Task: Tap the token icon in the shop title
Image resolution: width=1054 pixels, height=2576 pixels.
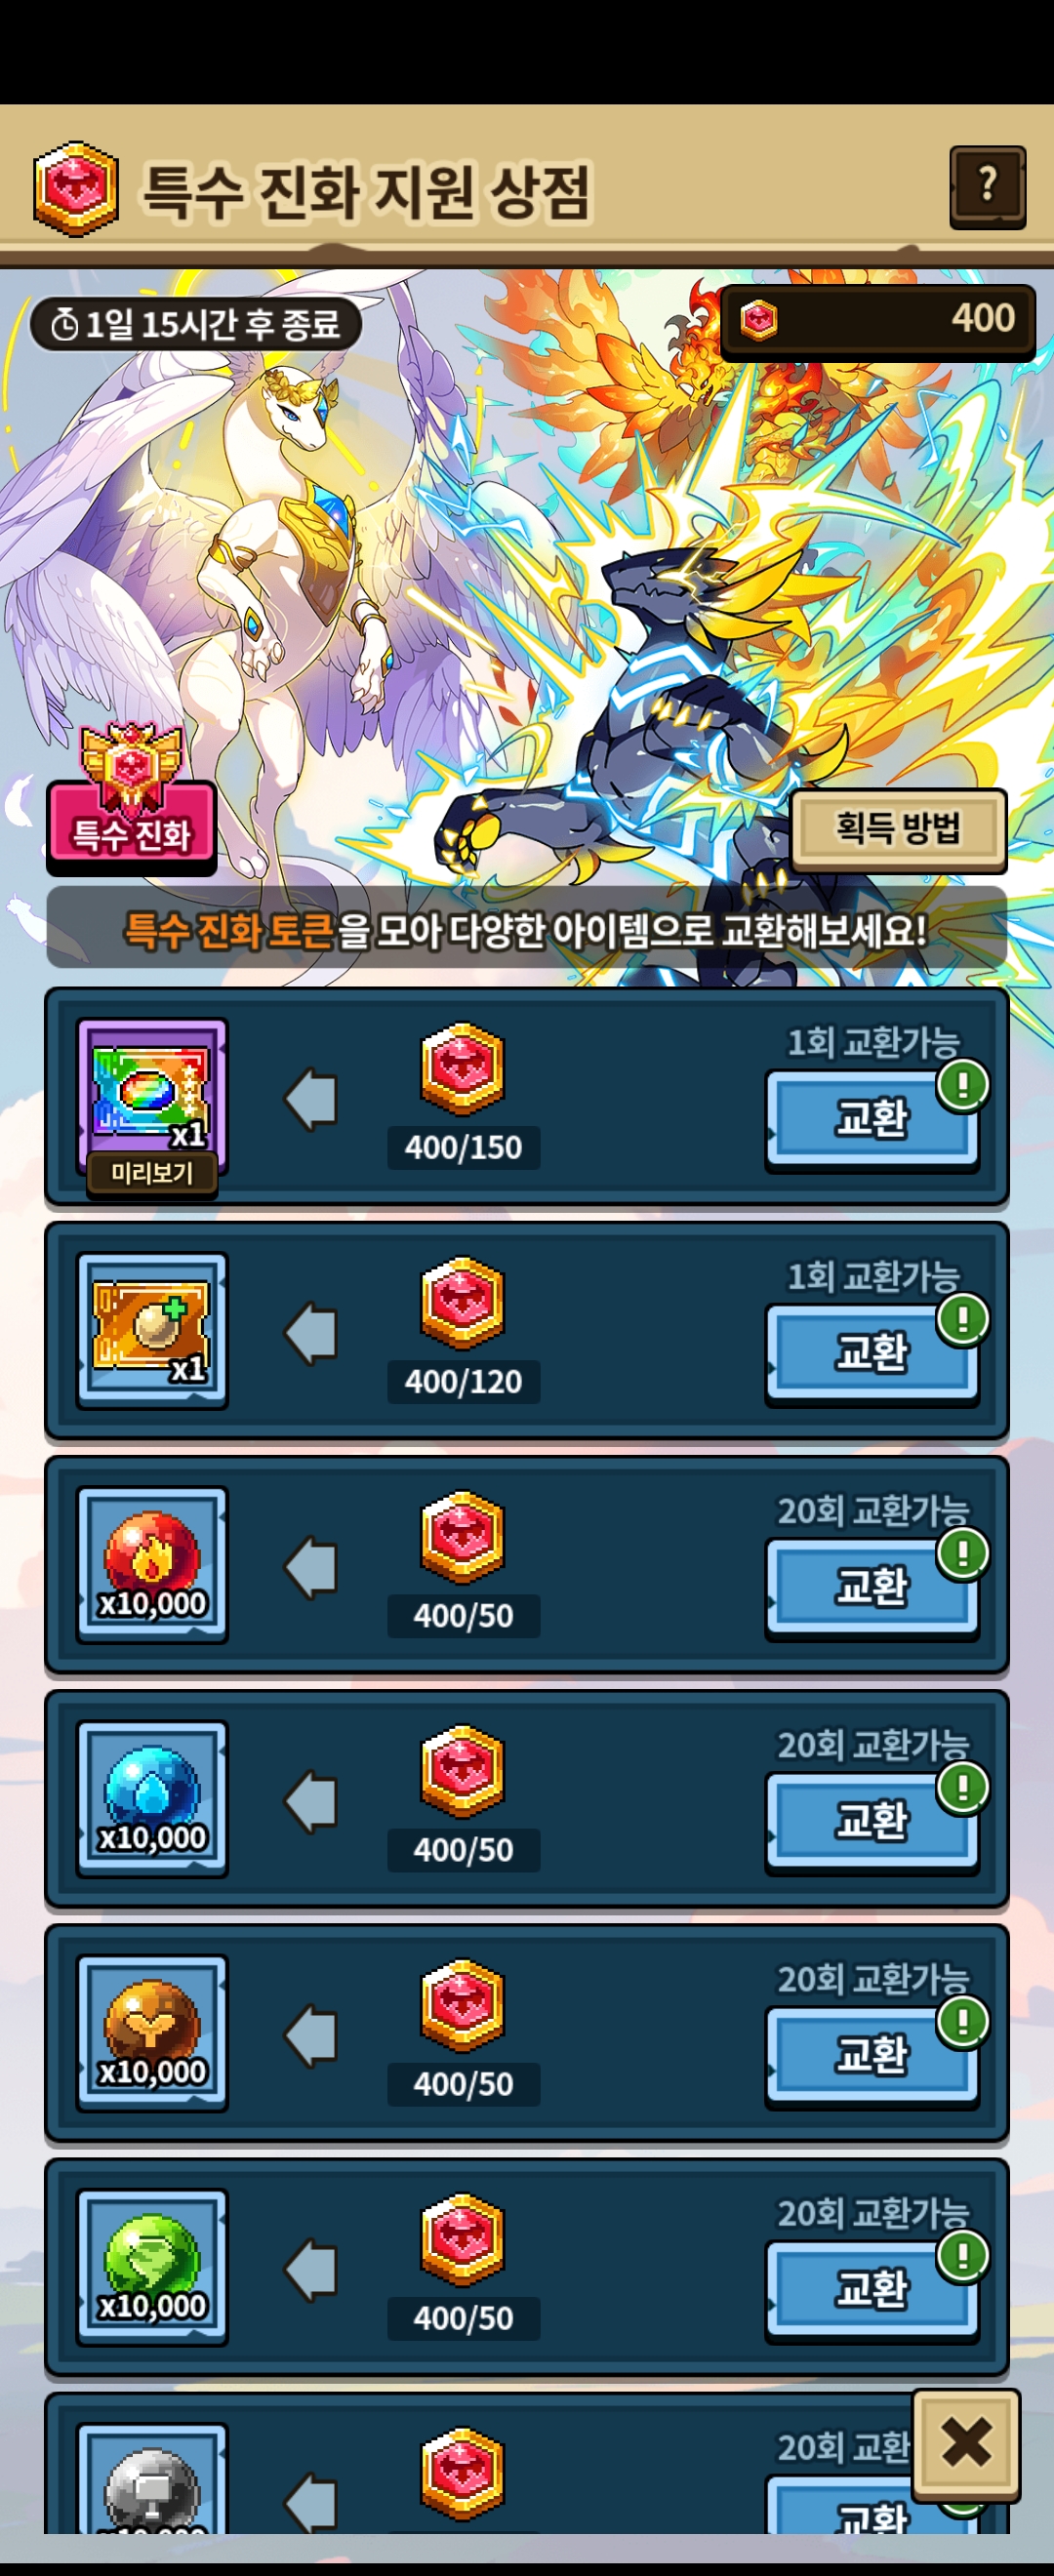Action: click(75, 189)
